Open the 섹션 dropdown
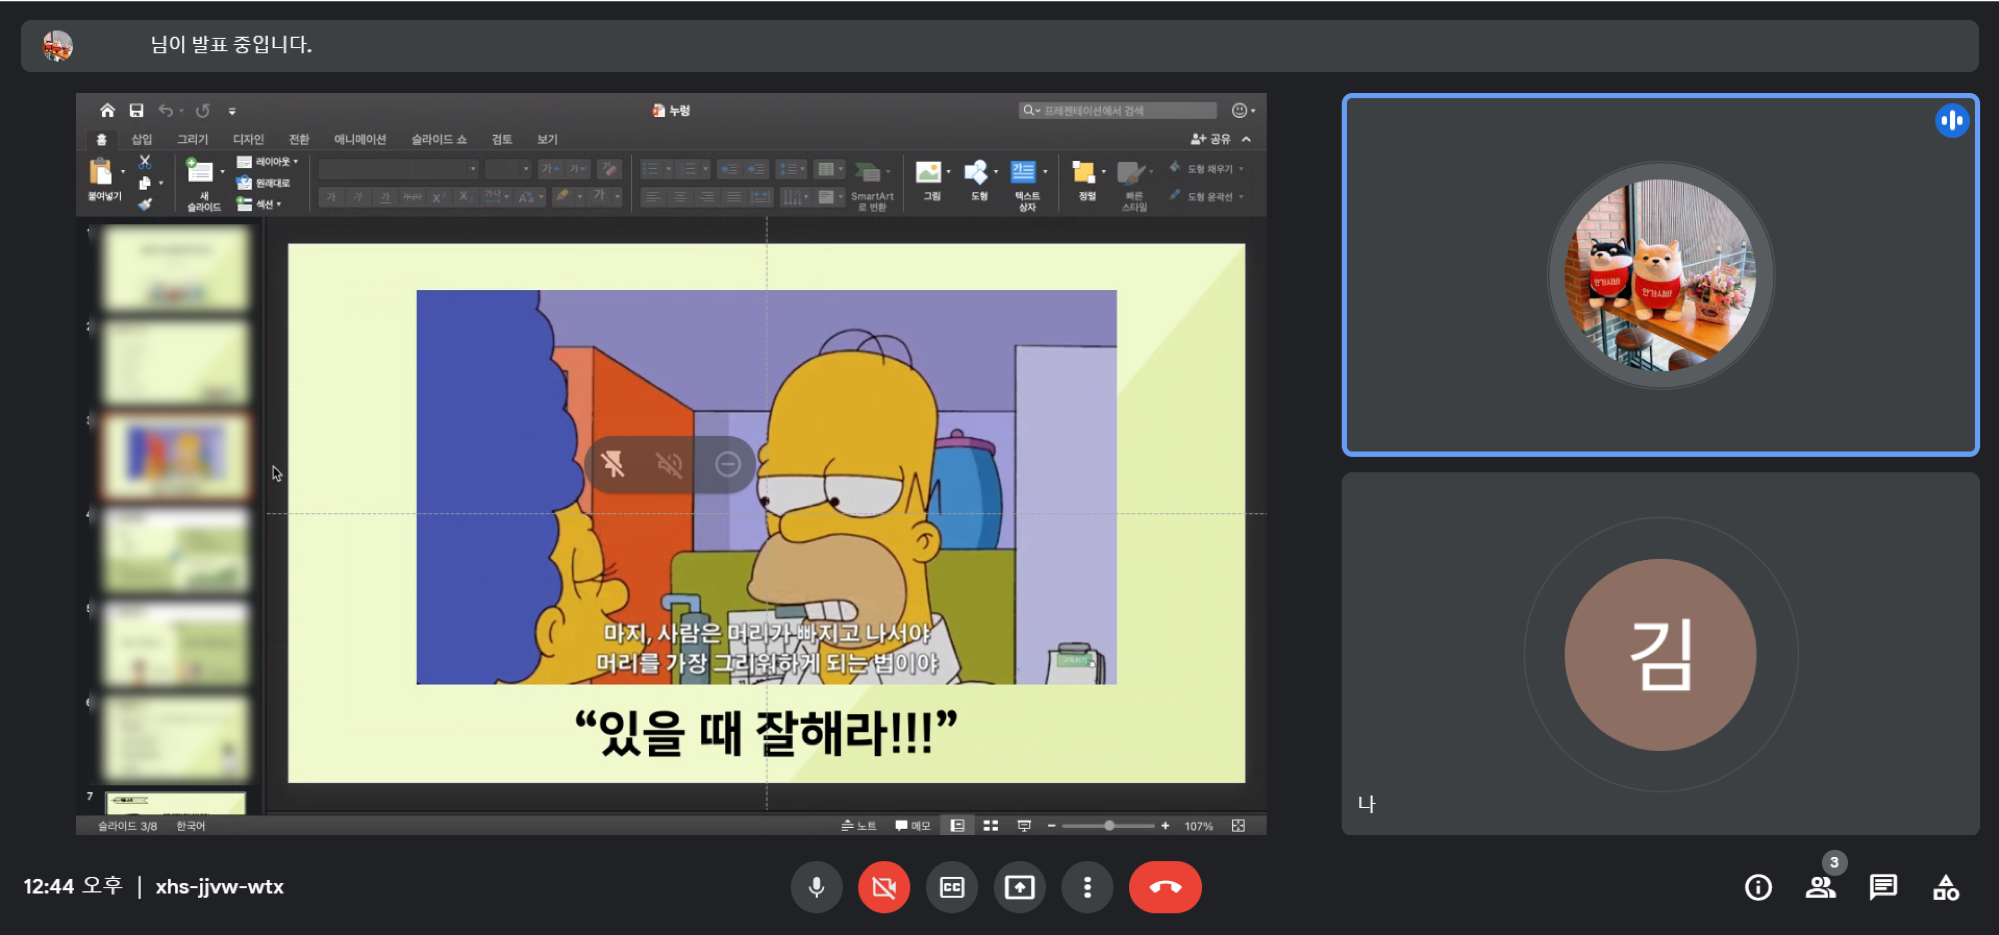The image size is (1999, 935). [x=259, y=204]
